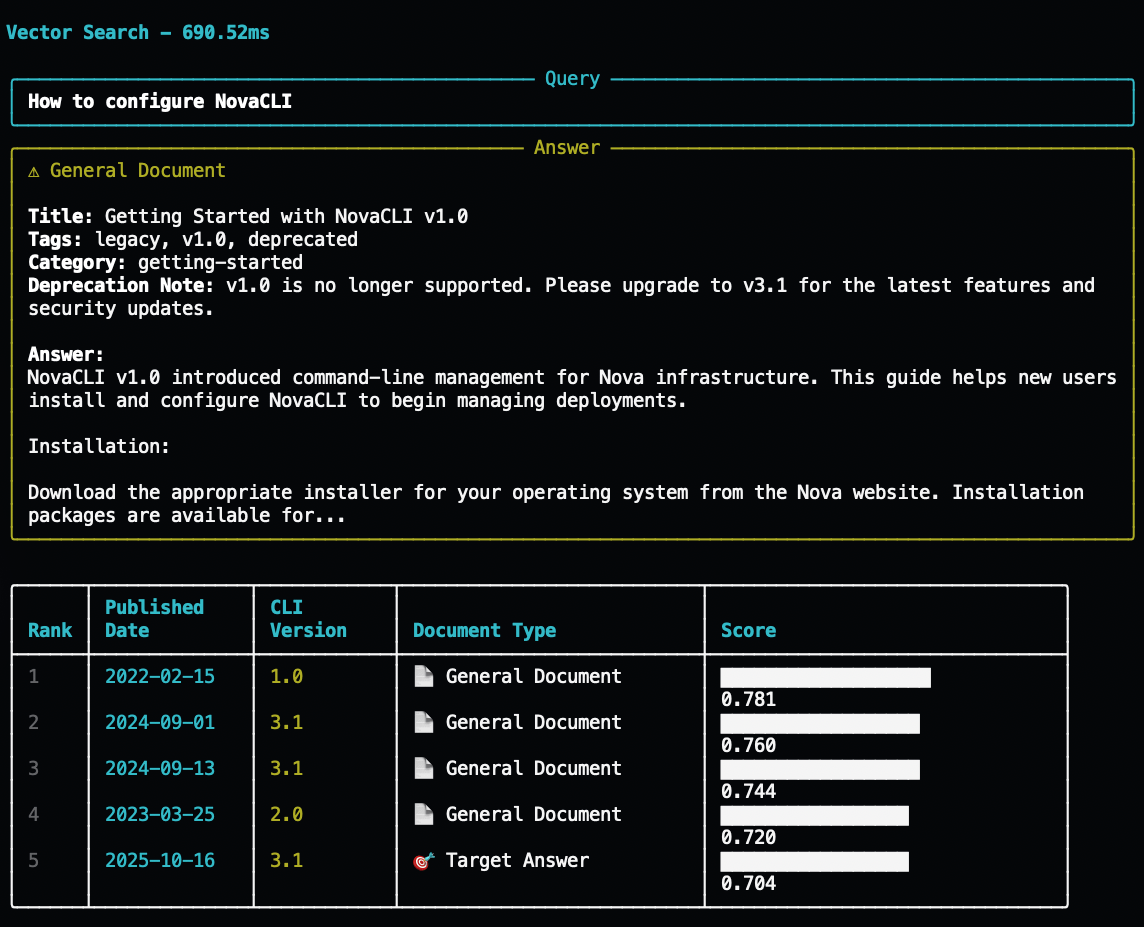Click the 2.0 value in the CLI Version column
This screenshot has height=927, width=1144.
(x=286, y=815)
